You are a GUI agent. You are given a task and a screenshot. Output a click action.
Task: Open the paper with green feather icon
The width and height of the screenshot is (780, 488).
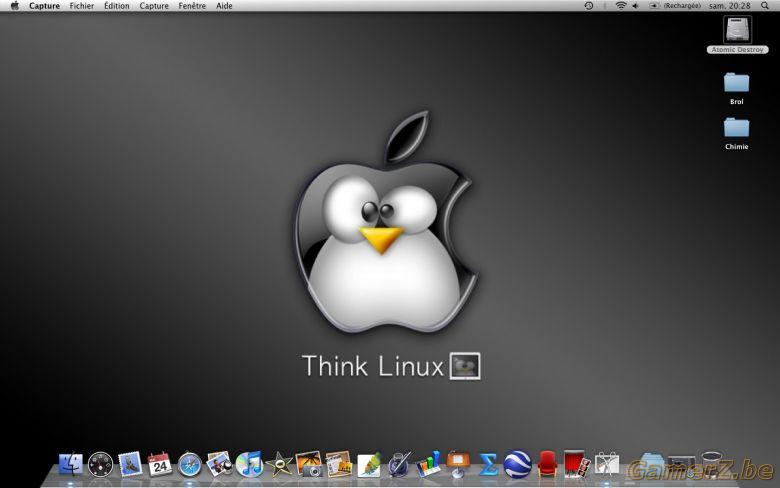pos(369,464)
